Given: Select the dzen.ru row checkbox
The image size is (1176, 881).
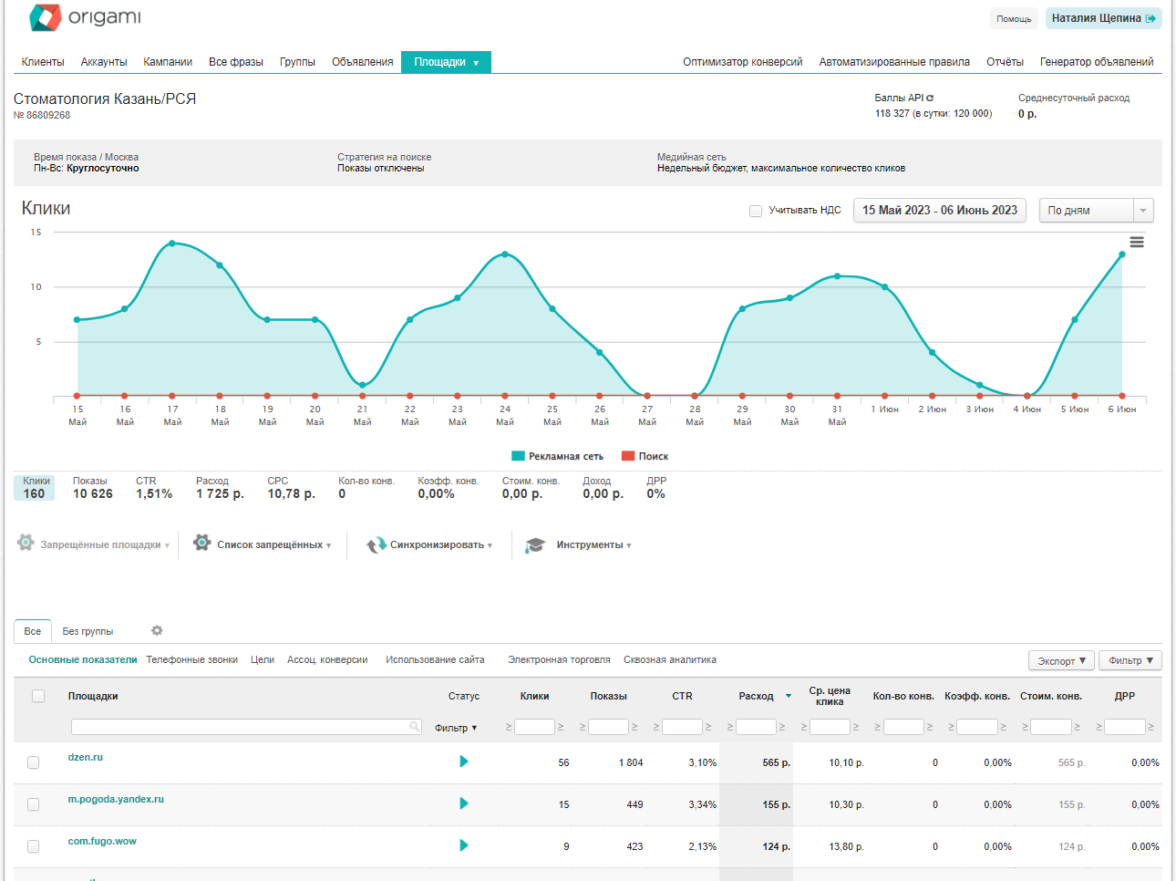Looking at the screenshot, I should [x=33, y=762].
